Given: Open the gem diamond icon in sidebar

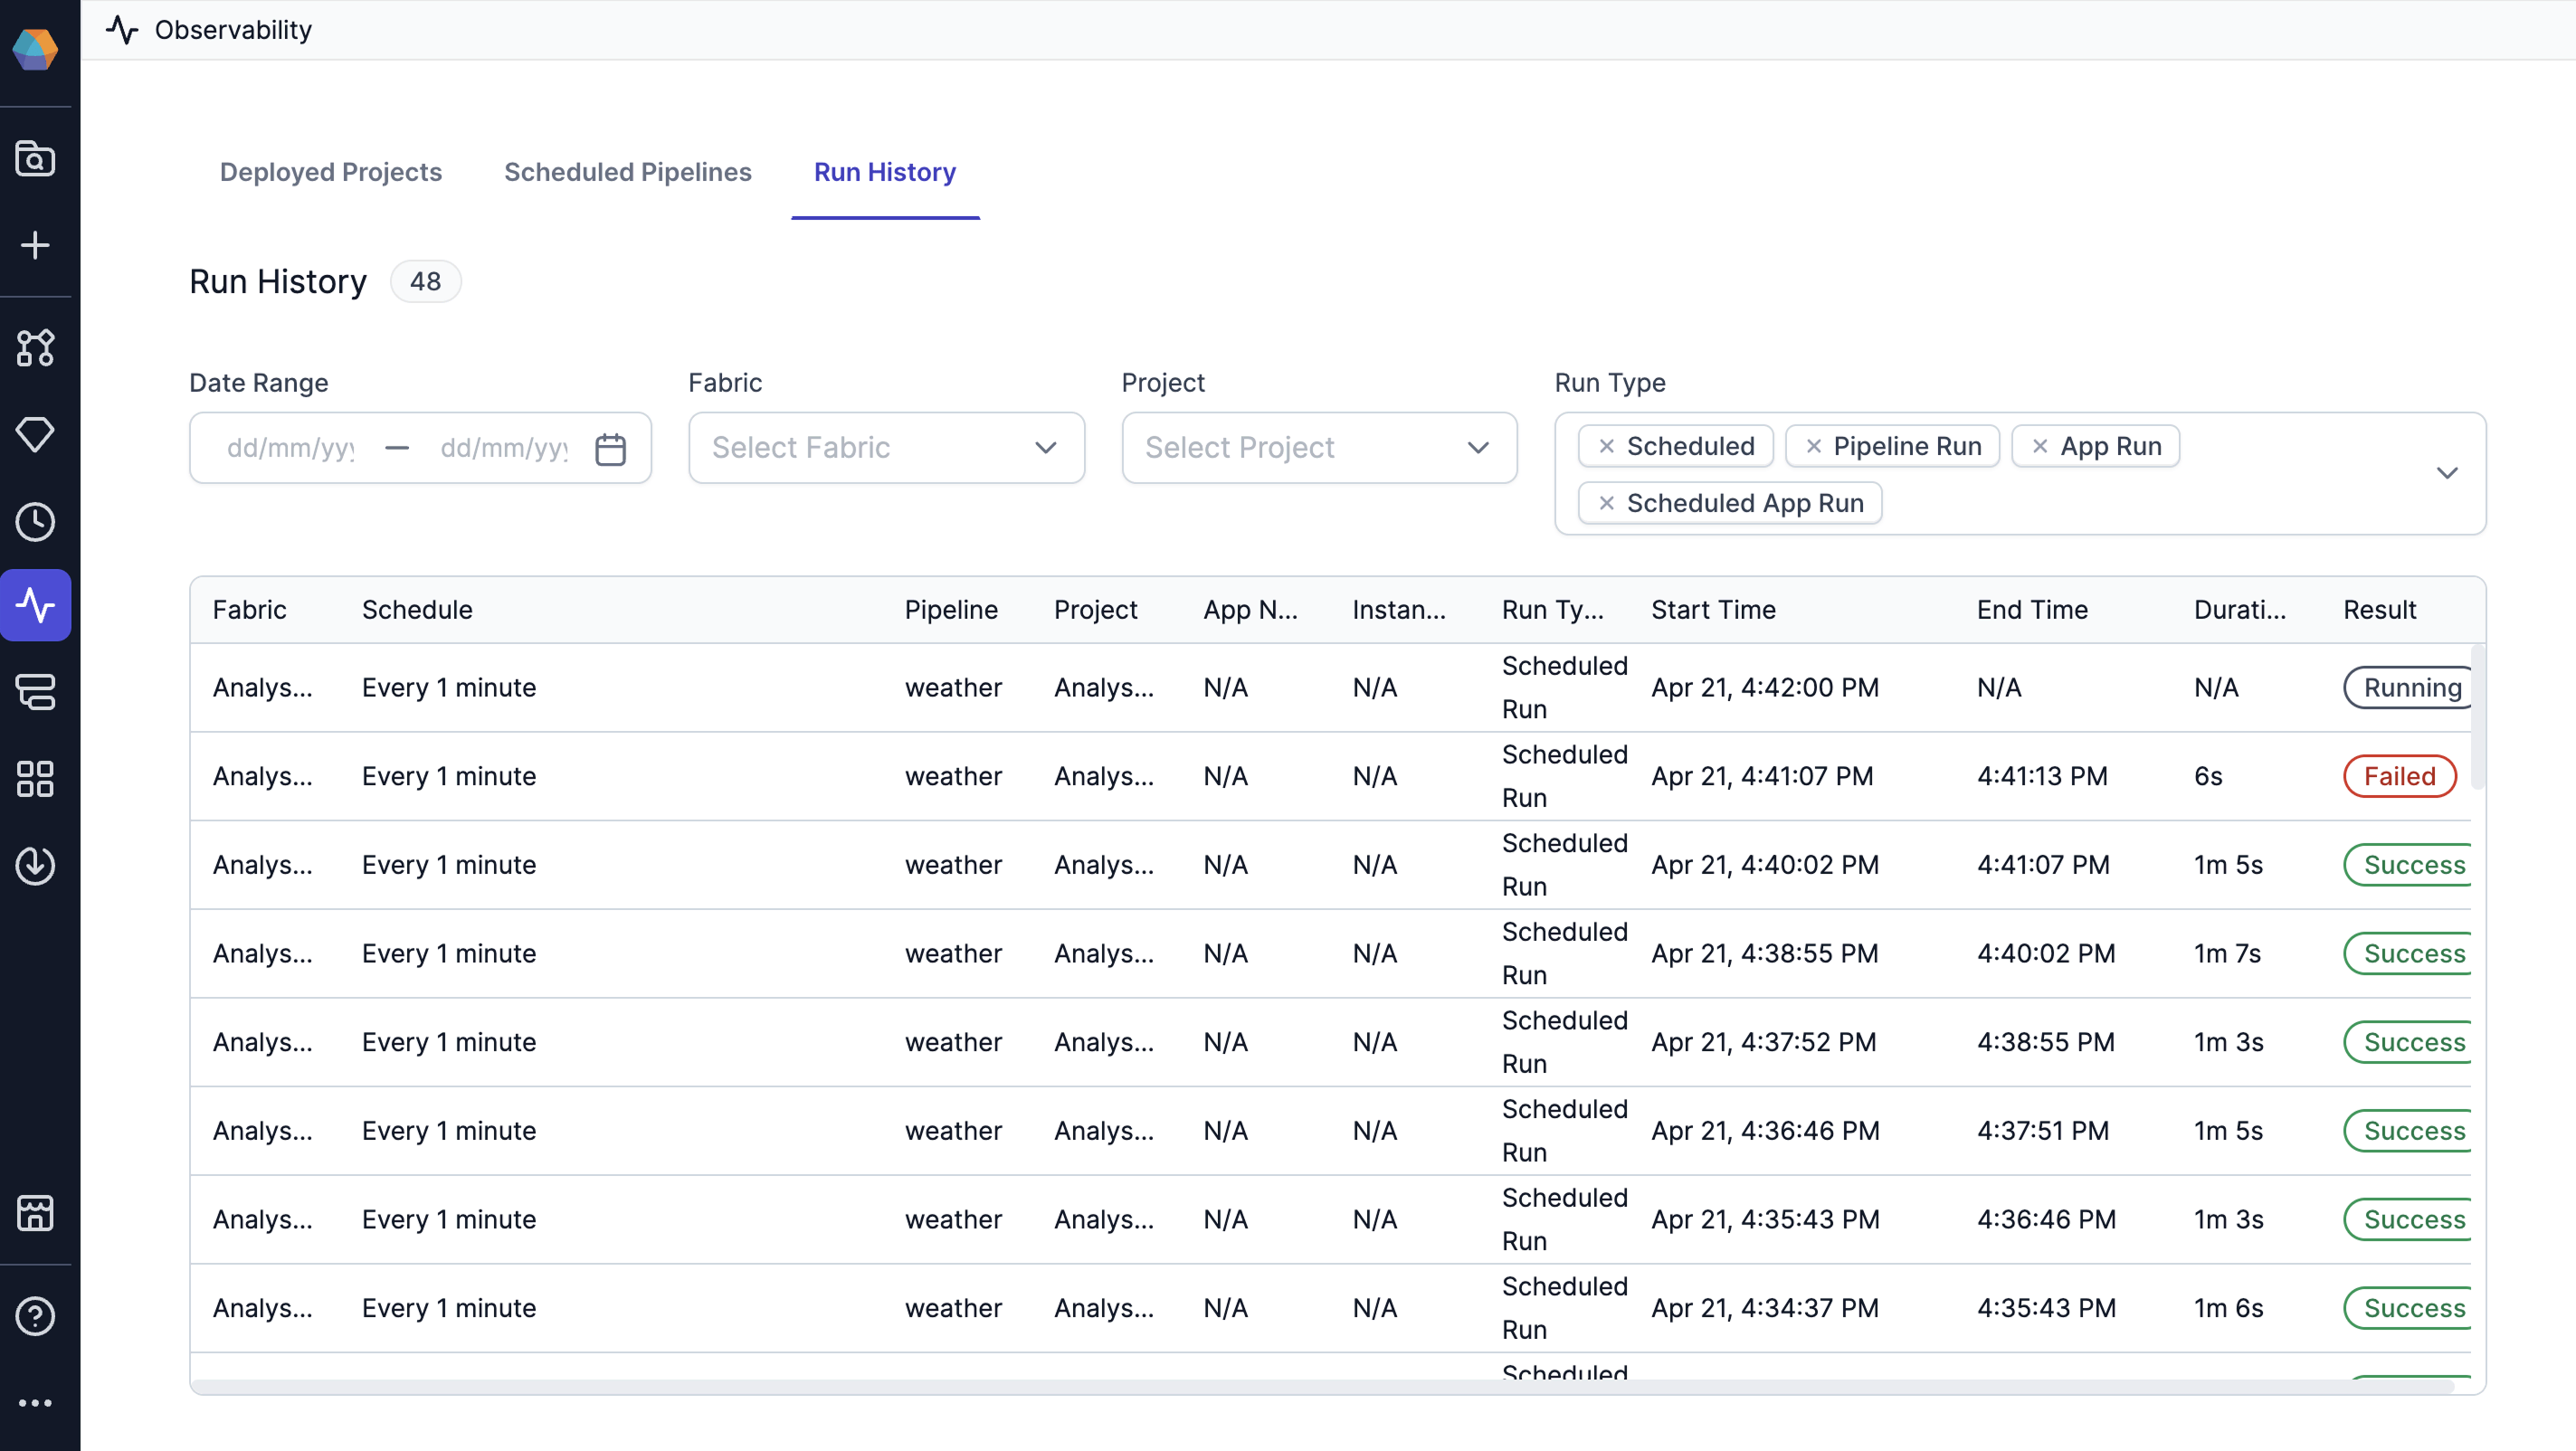Looking at the screenshot, I should (x=35, y=434).
